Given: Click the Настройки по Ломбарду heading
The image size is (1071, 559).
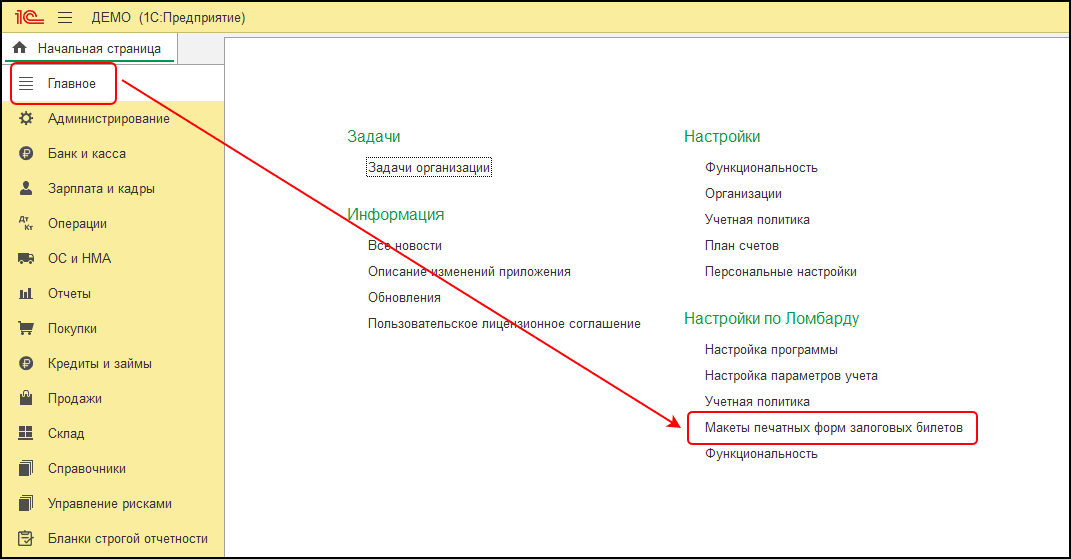Looking at the screenshot, I should (771, 318).
